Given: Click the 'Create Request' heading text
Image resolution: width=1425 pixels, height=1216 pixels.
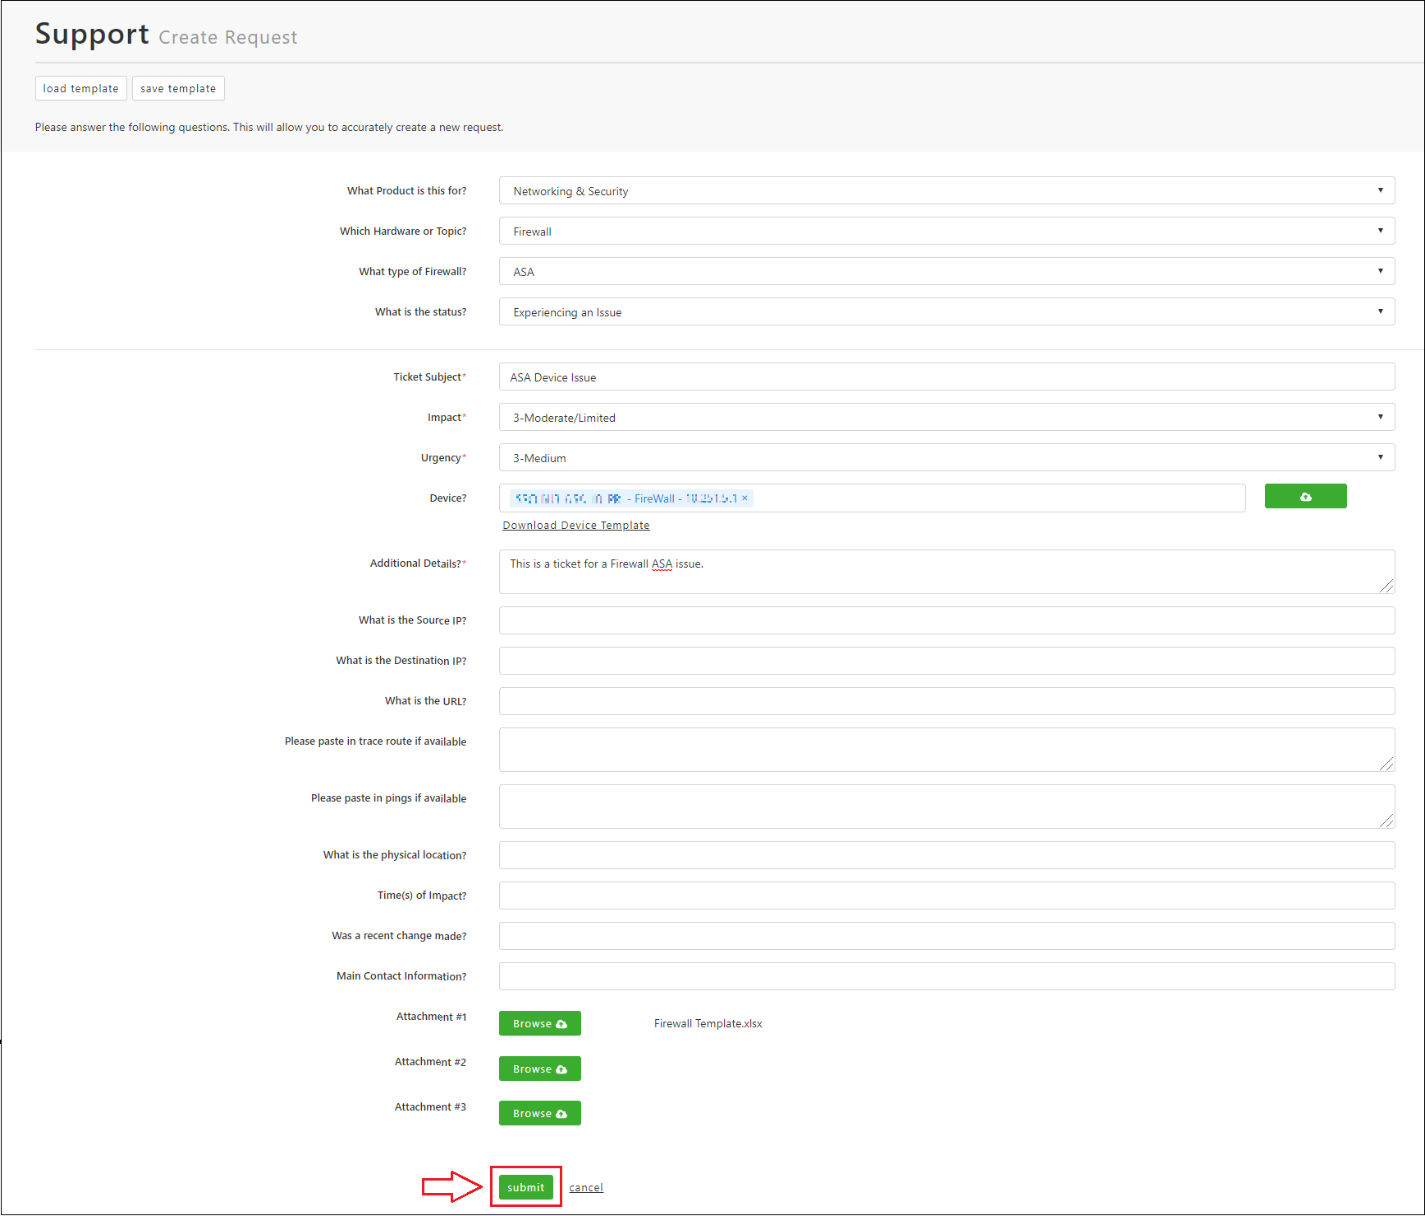Looking at the screenshot, I should 228,37.
